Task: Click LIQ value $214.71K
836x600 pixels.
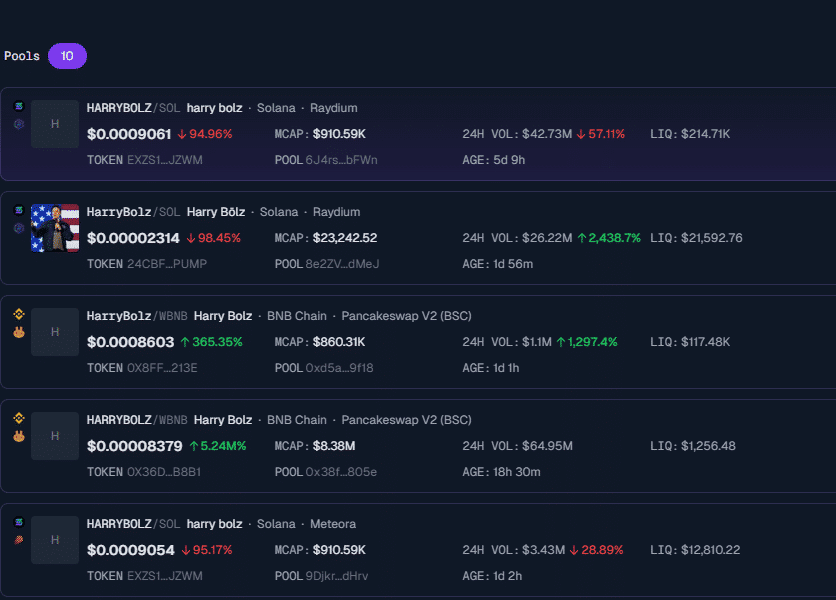Action: (x=705, y=134)
